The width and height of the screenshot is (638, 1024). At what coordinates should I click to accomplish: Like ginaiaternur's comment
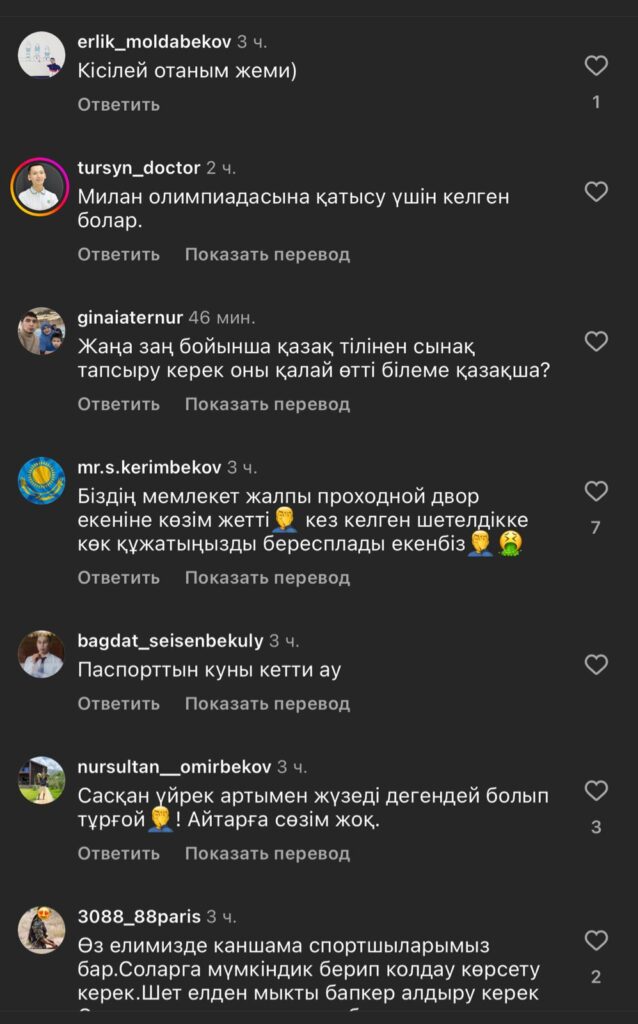596,341
